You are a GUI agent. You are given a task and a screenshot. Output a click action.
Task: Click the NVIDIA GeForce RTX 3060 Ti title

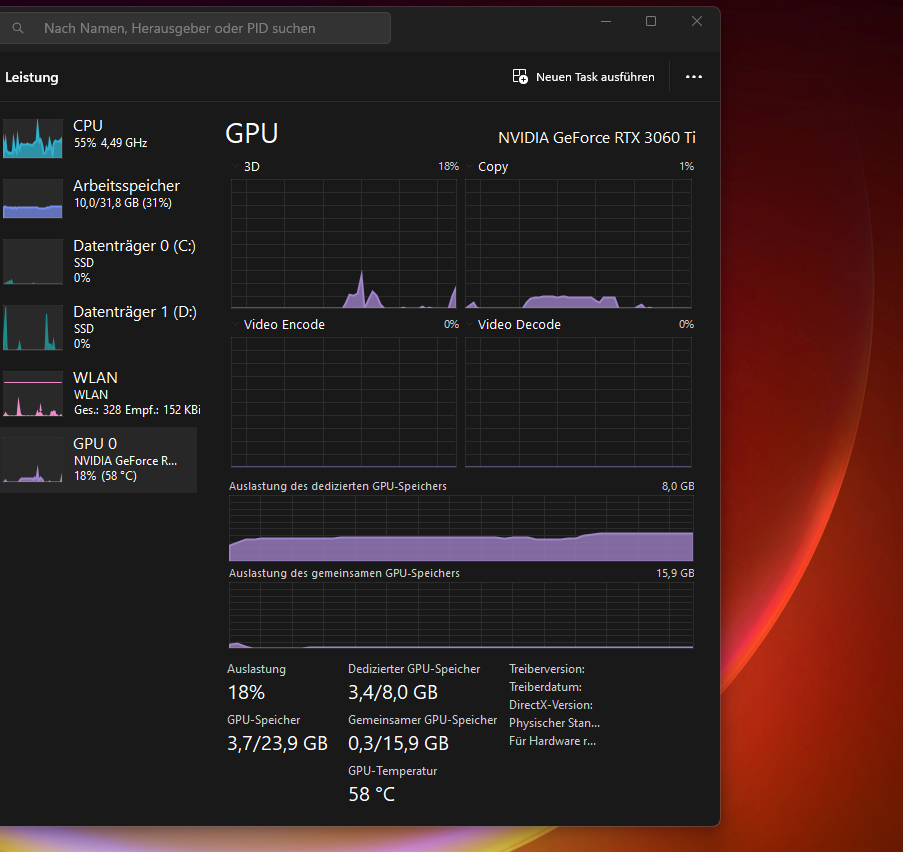point(597,138)
